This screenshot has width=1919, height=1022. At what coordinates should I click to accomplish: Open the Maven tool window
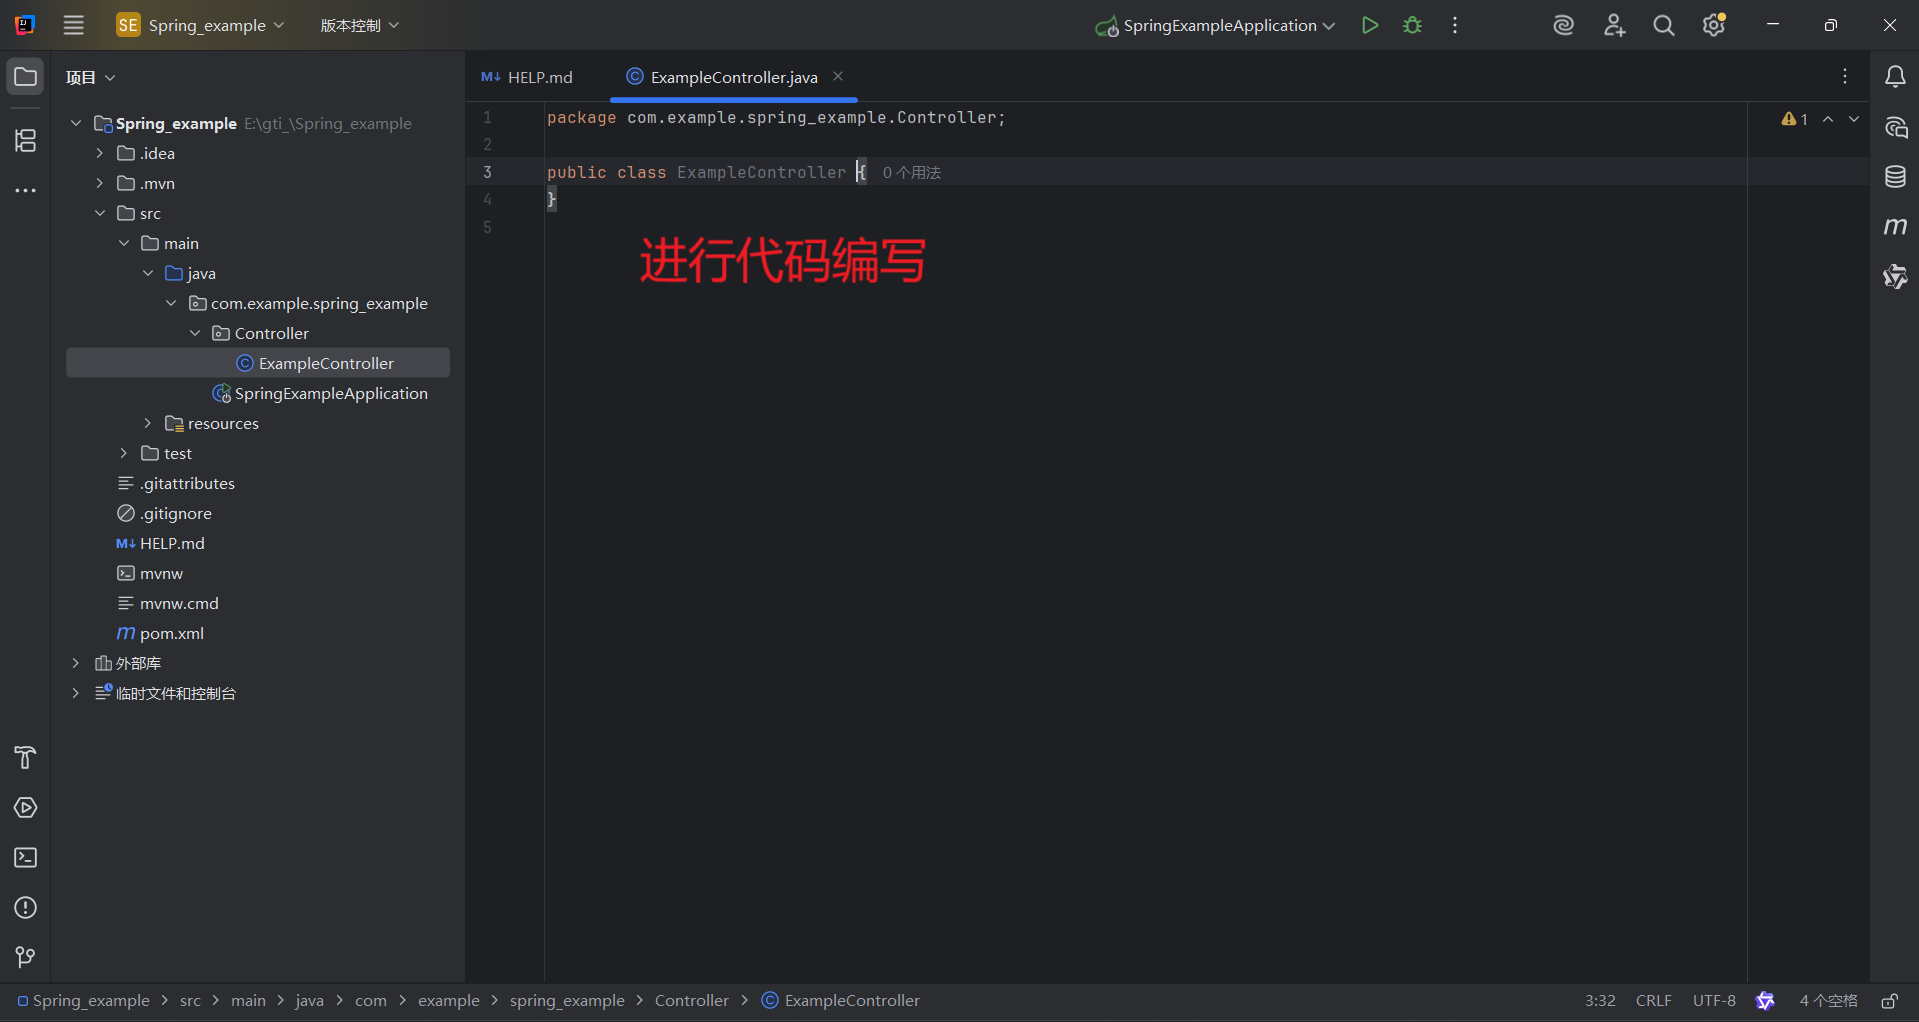point(1896,226)
